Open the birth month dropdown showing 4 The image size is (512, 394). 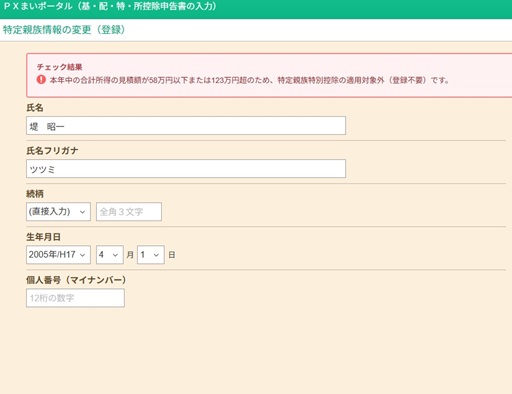110,255
